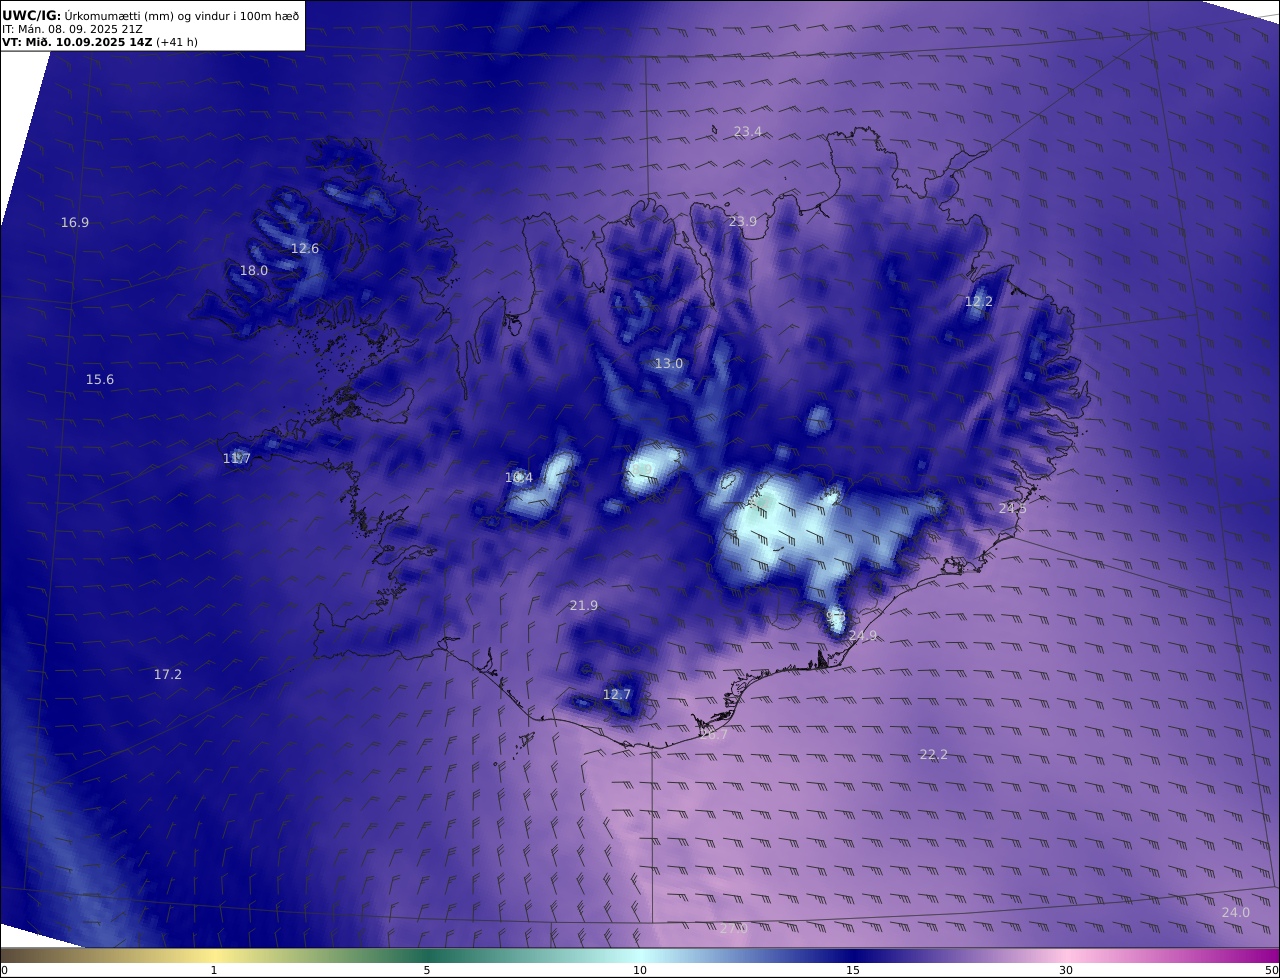Click the 'IT: Mán. 08. 09. 2025 21Z' line
The height and width of the screenshot is (978, 1280).
point(72,30)
